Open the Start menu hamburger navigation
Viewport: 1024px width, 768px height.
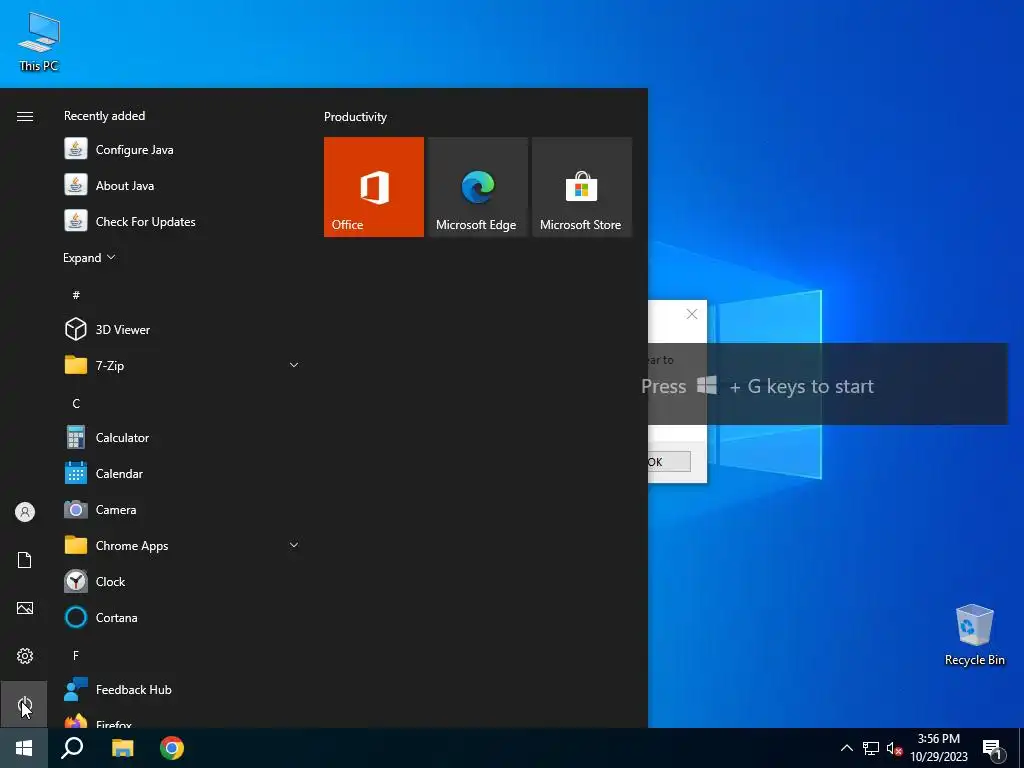pos(25,116)
